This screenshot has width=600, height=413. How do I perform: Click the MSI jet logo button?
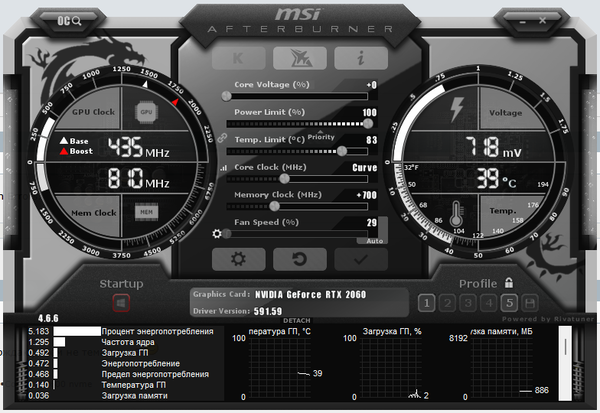[300, 58]
